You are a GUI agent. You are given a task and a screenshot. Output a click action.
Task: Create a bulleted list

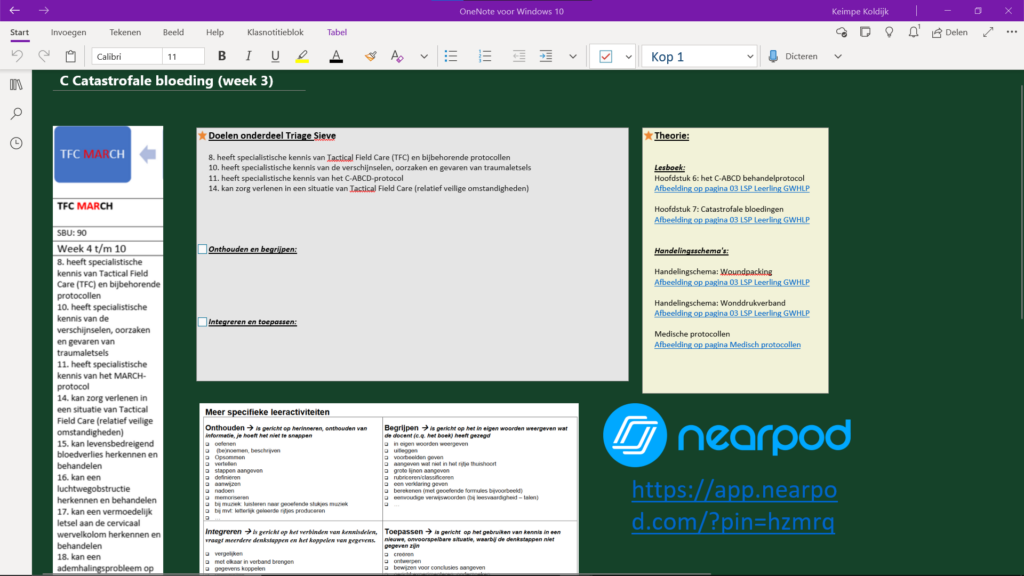tap(451, 57)
